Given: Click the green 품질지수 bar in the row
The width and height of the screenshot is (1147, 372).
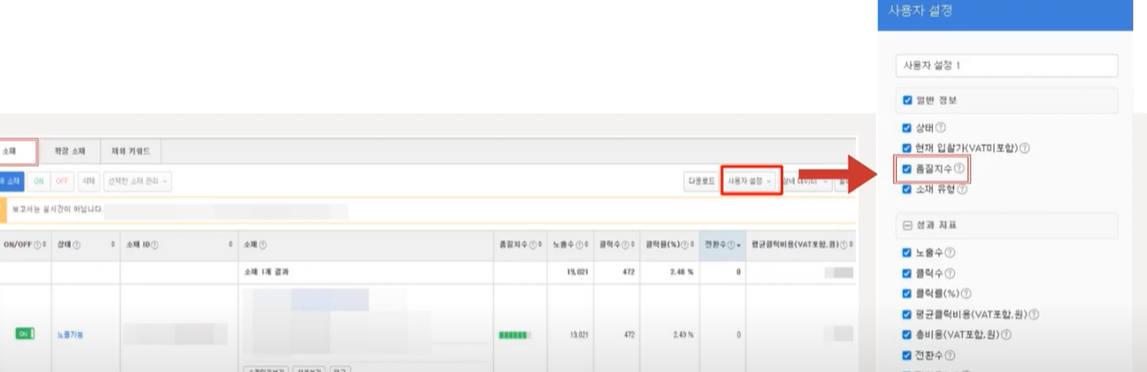Looking at the screenshot, I should [x=515, y=335].
